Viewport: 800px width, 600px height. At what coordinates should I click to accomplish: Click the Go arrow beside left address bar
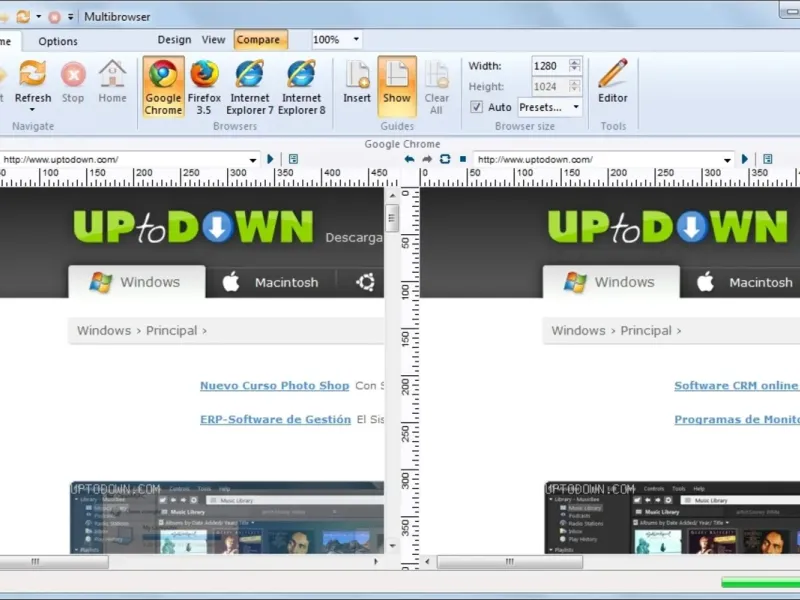coord(270,159)
